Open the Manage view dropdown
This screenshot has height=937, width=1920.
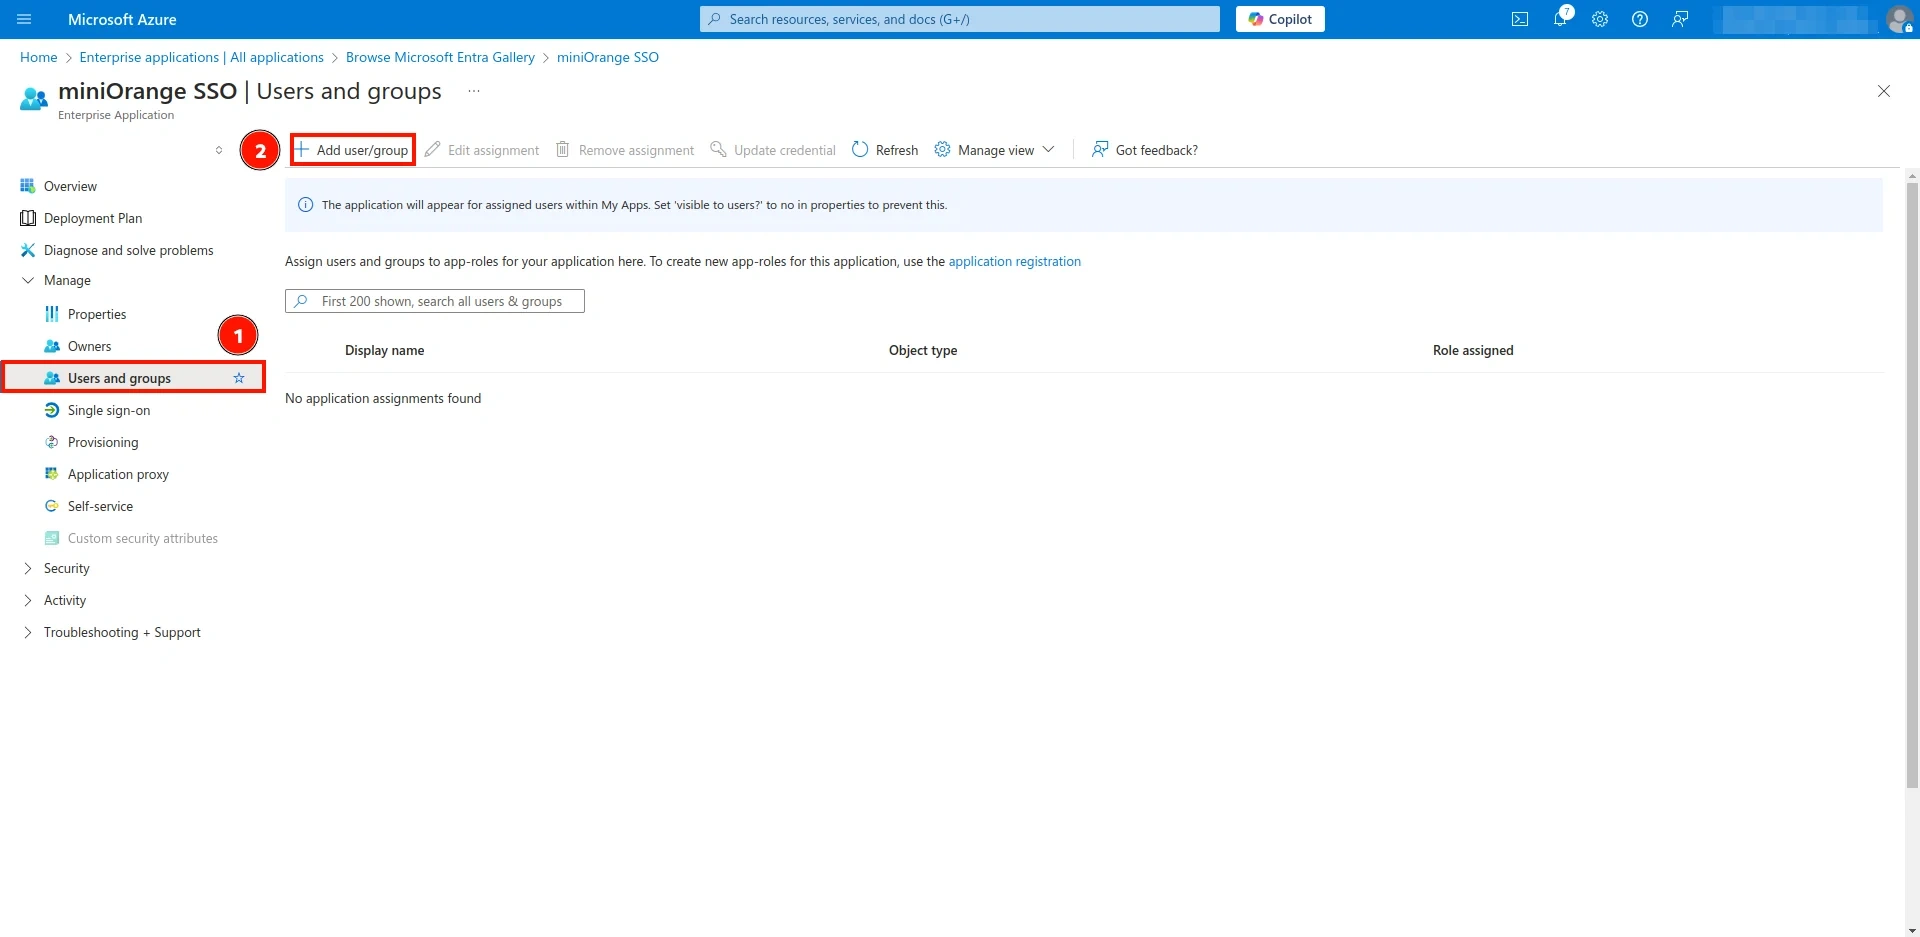pyautogui.click(x=995, y=149)
